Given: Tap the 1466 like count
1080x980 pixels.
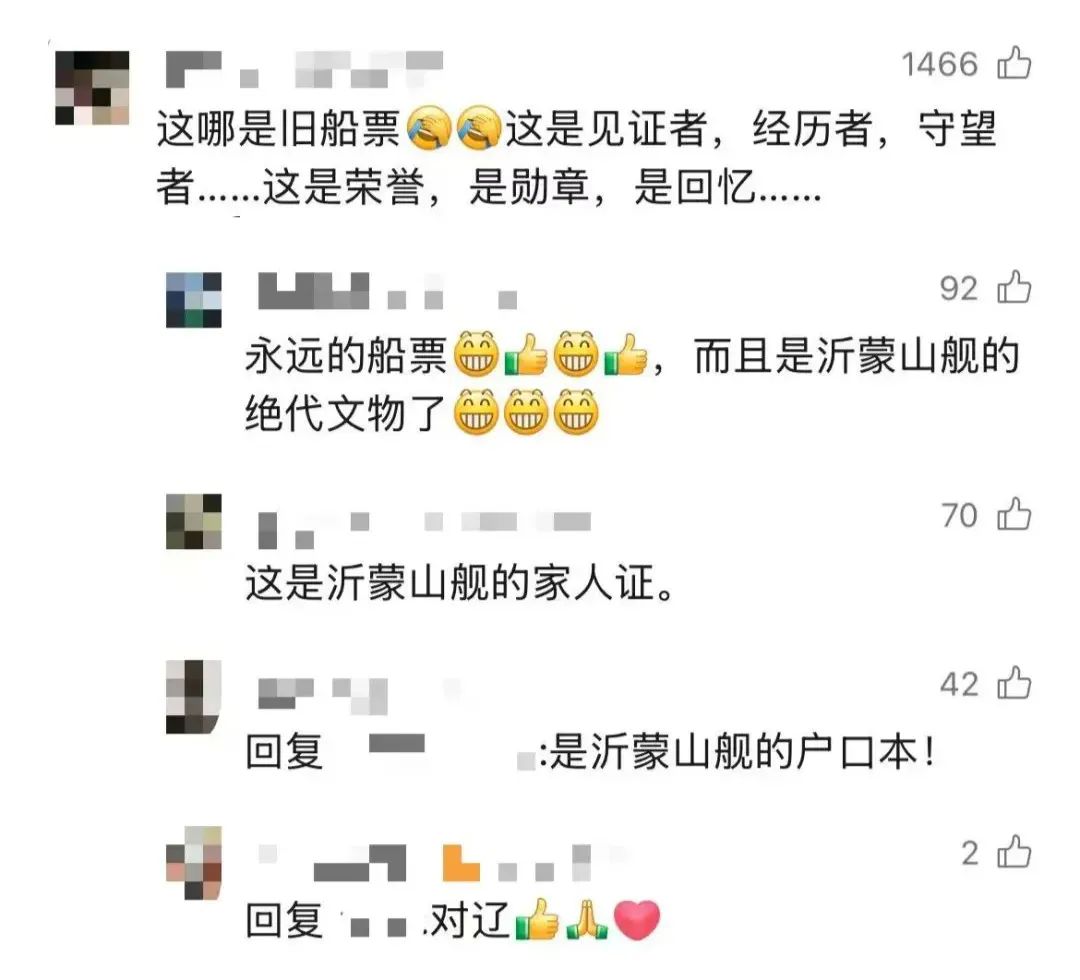Looking at the screenshot, I should [x=939, y=64].
